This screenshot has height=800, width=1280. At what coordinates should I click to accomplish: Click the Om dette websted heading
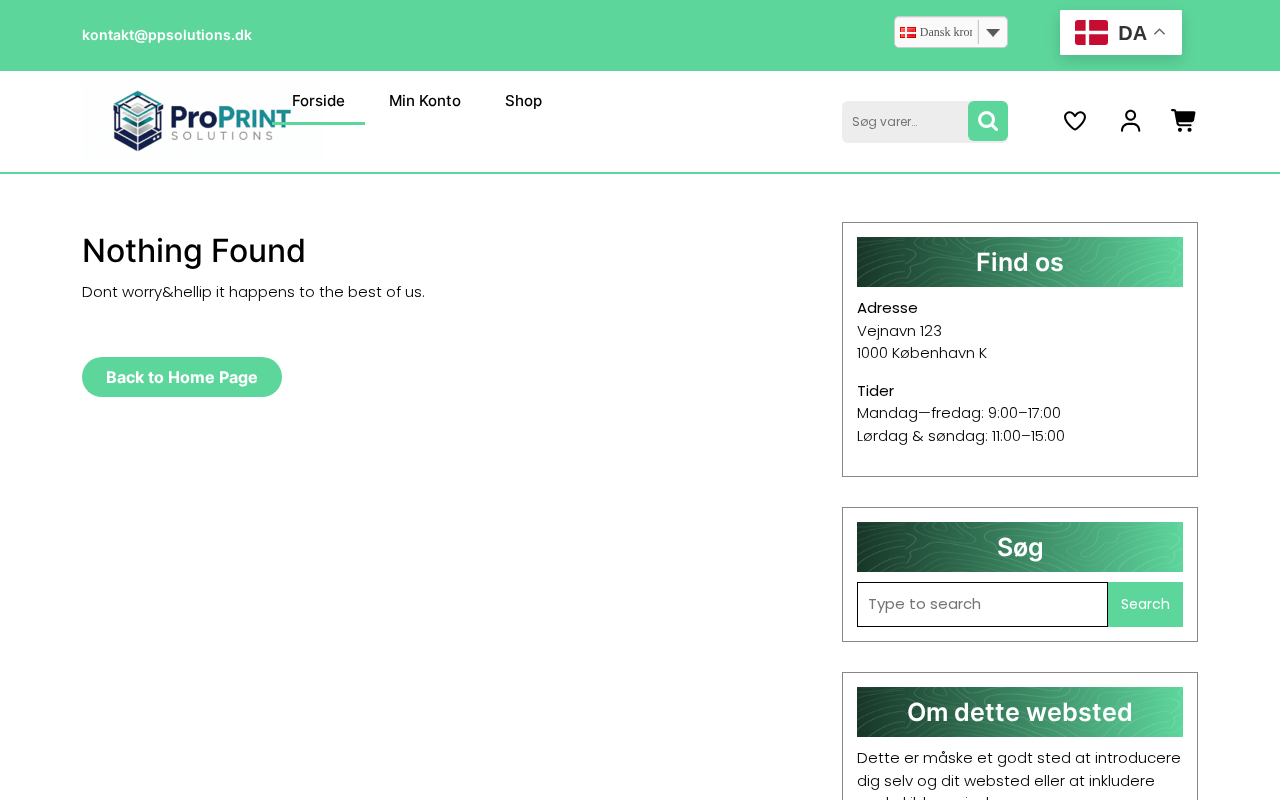click(x=1020, y=712)
